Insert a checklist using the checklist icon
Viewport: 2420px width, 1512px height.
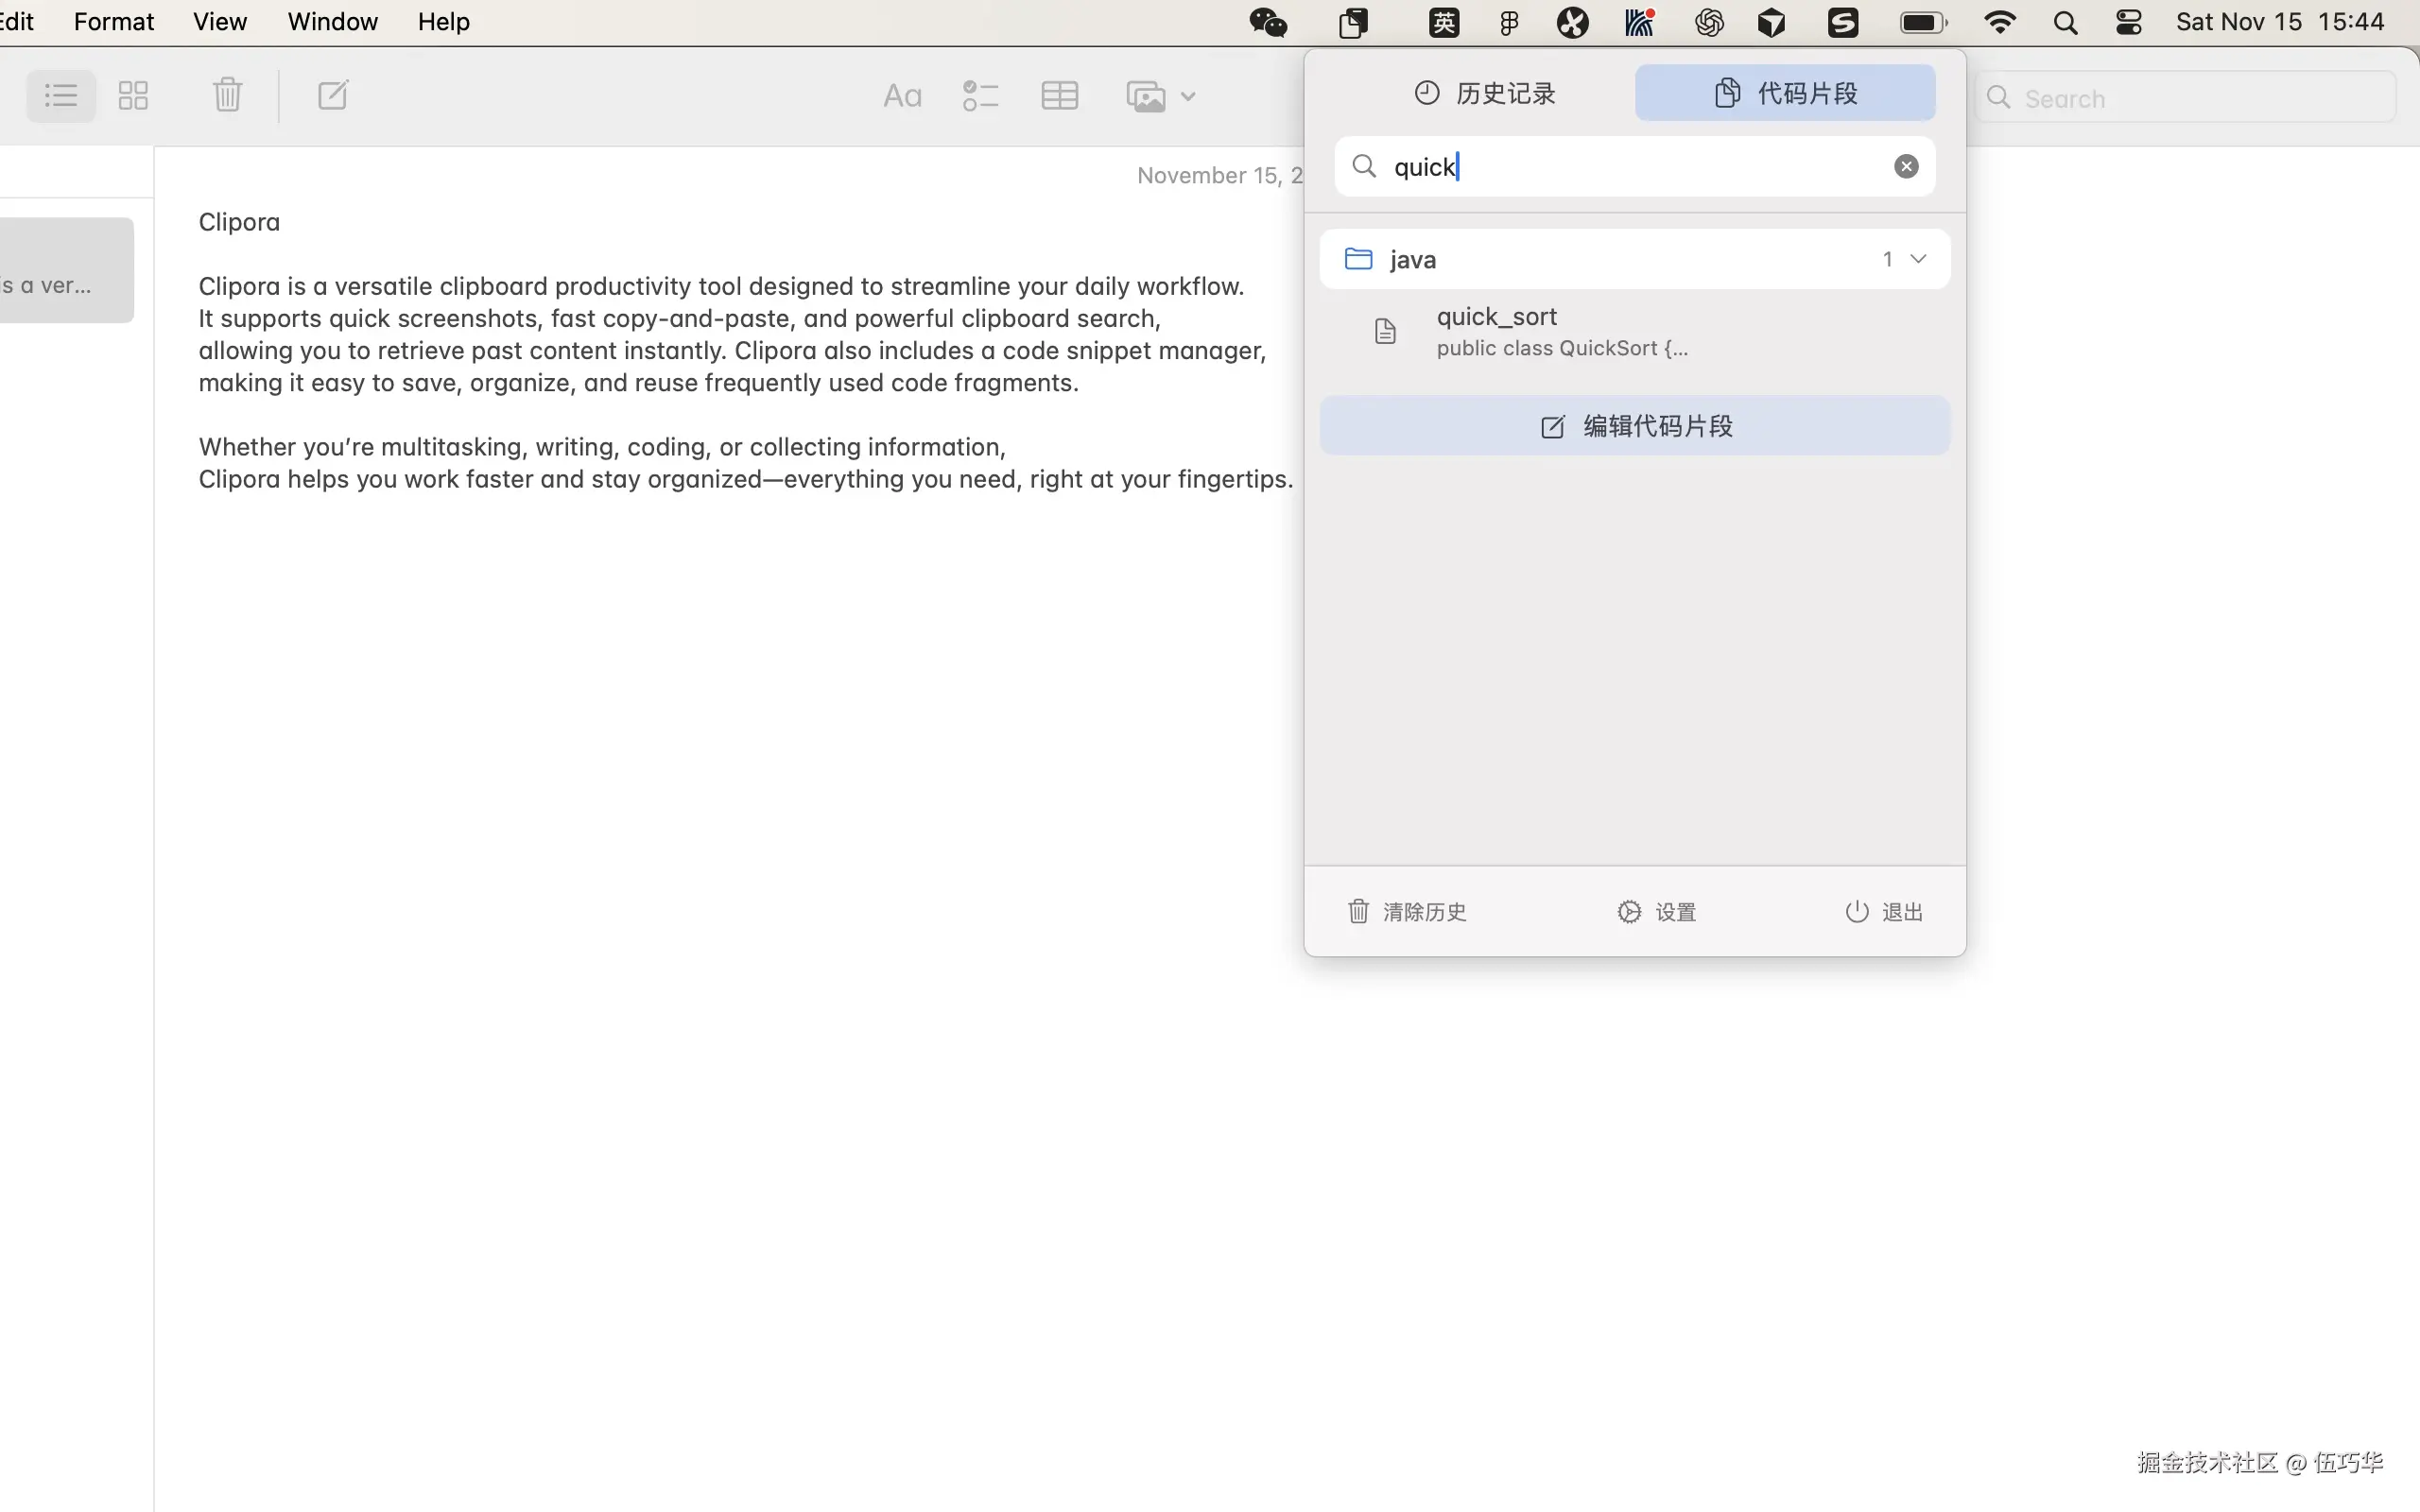(x=980, y=96)
